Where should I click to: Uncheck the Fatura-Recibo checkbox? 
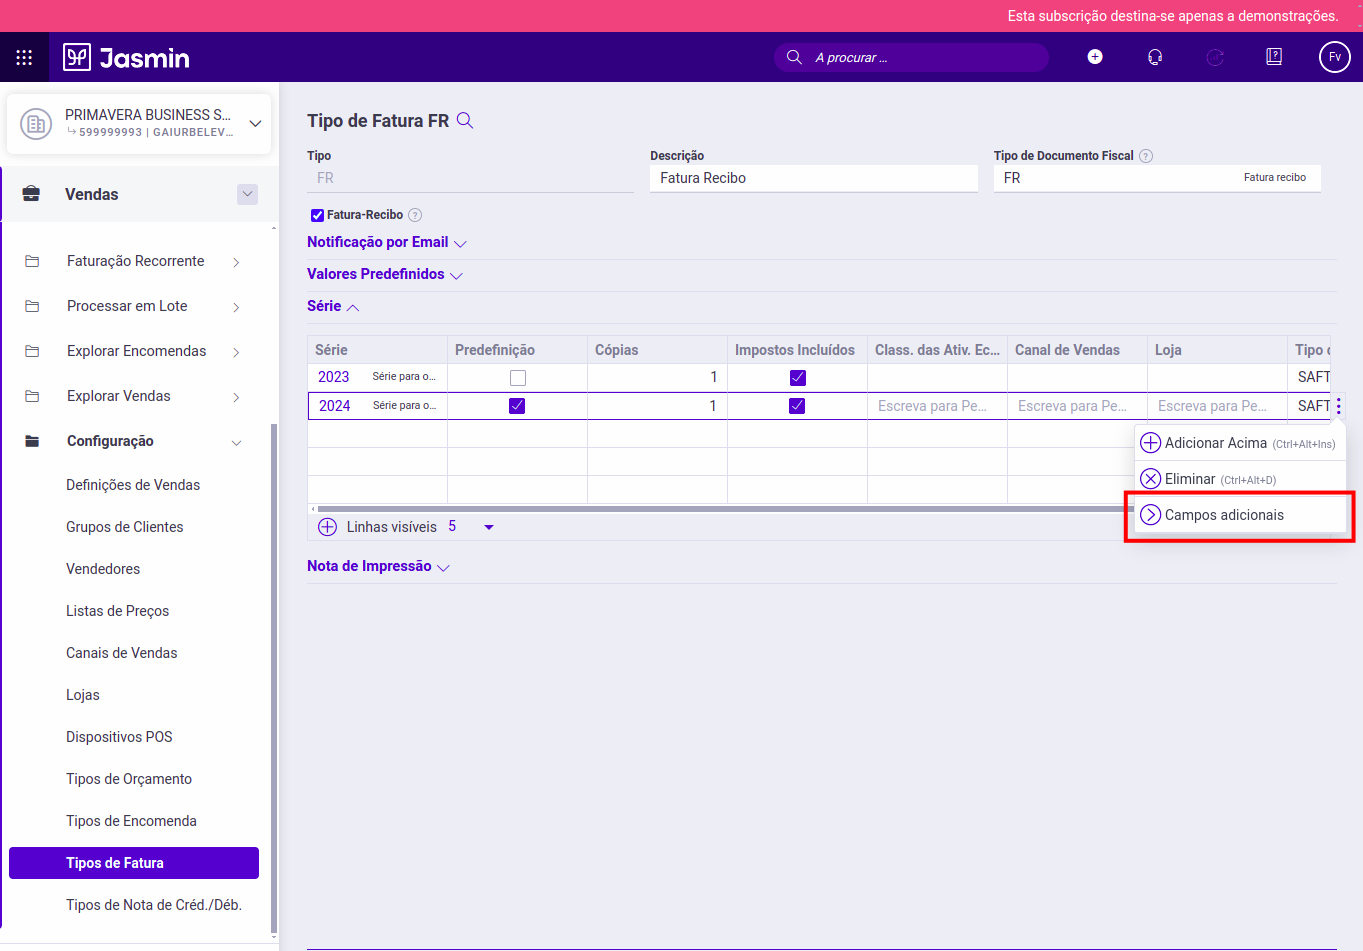tap(316, 214)
